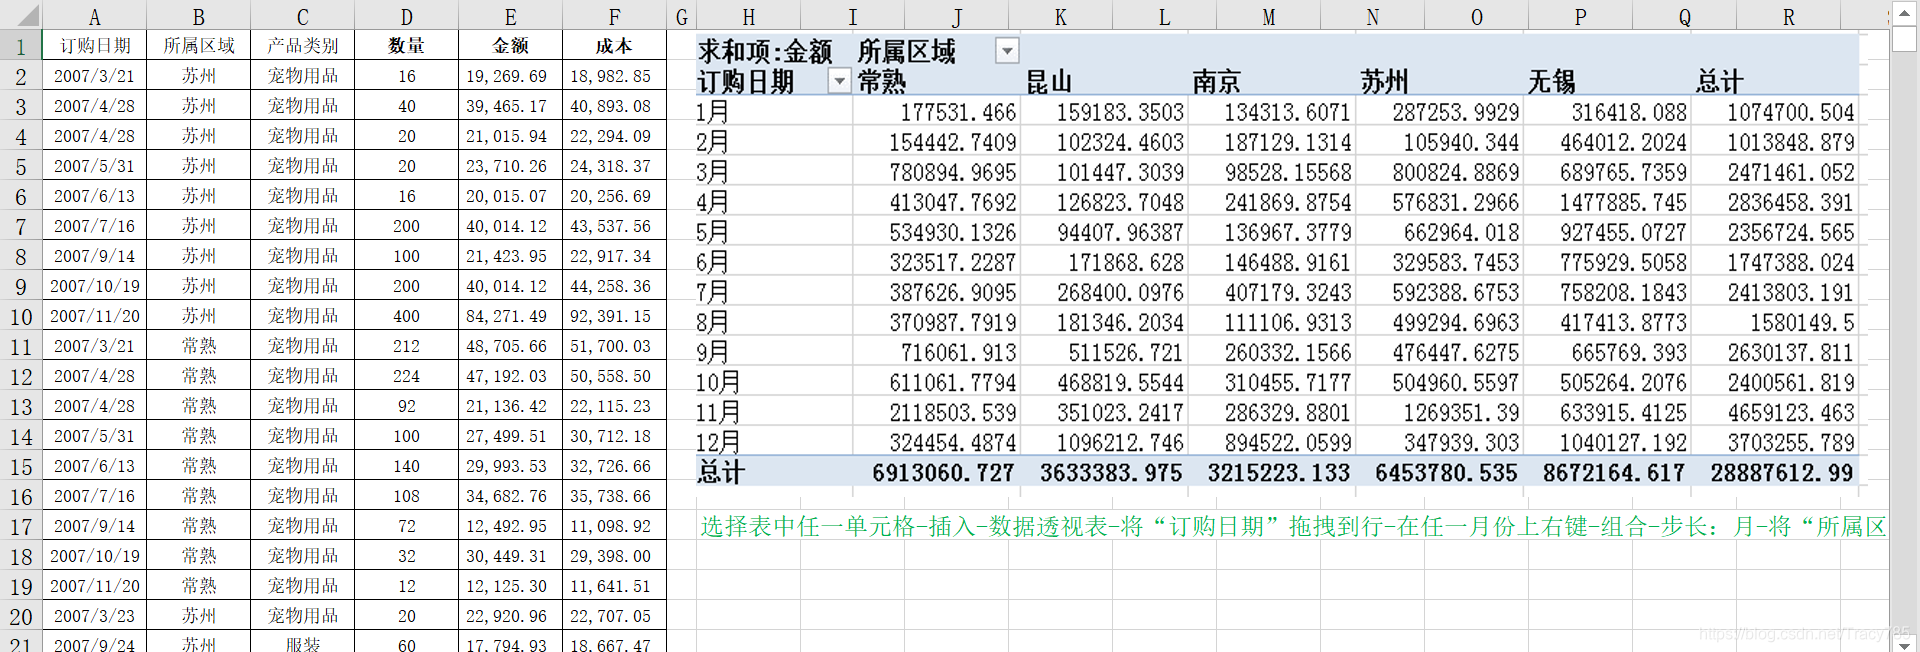Click the 总计 row label at pivot bottom

click(721, 472)
